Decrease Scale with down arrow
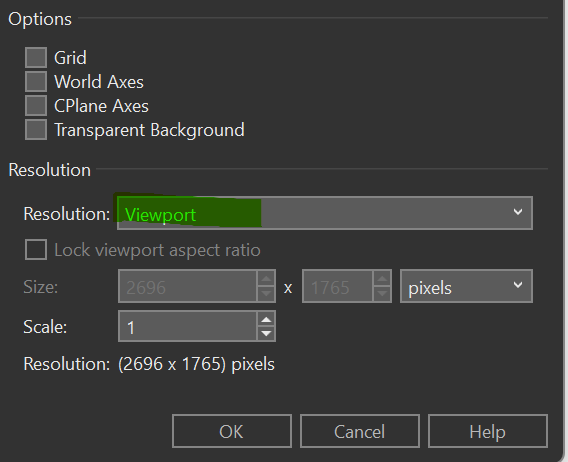 266,333
